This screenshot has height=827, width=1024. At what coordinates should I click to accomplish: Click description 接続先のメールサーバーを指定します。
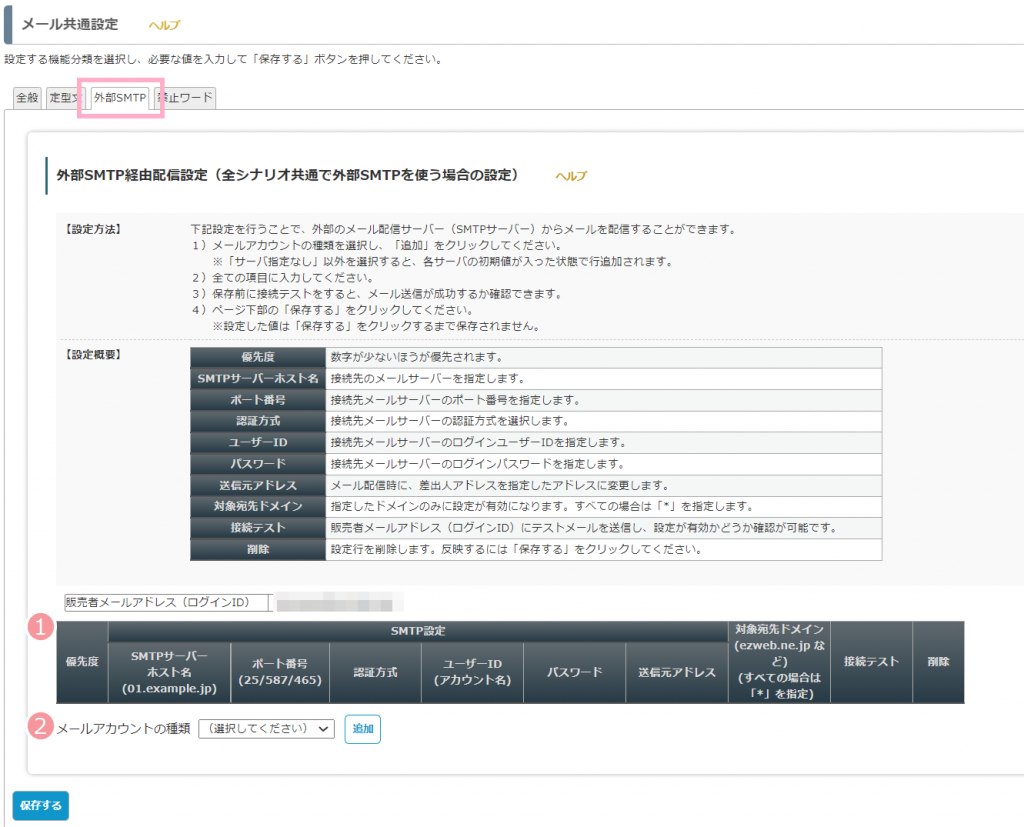(x=428, y=379)
